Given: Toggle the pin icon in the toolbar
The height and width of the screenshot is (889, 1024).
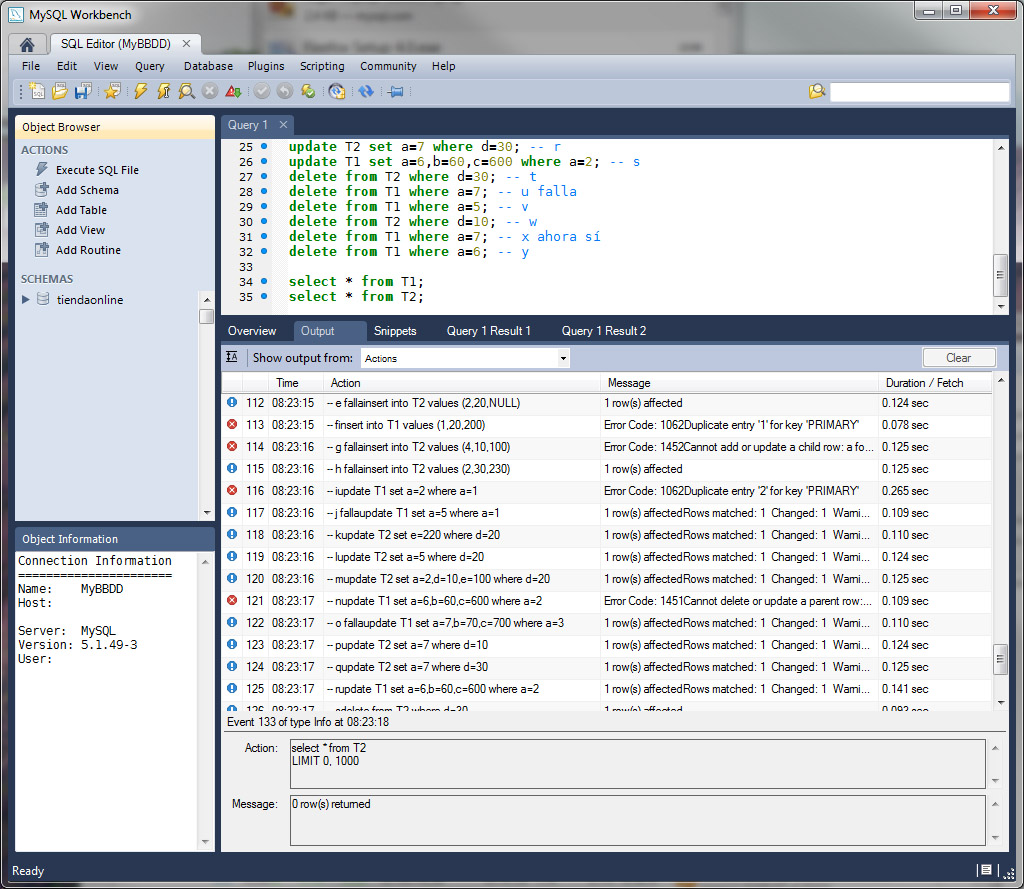Looking at the screenshot, I should point(395,91).
